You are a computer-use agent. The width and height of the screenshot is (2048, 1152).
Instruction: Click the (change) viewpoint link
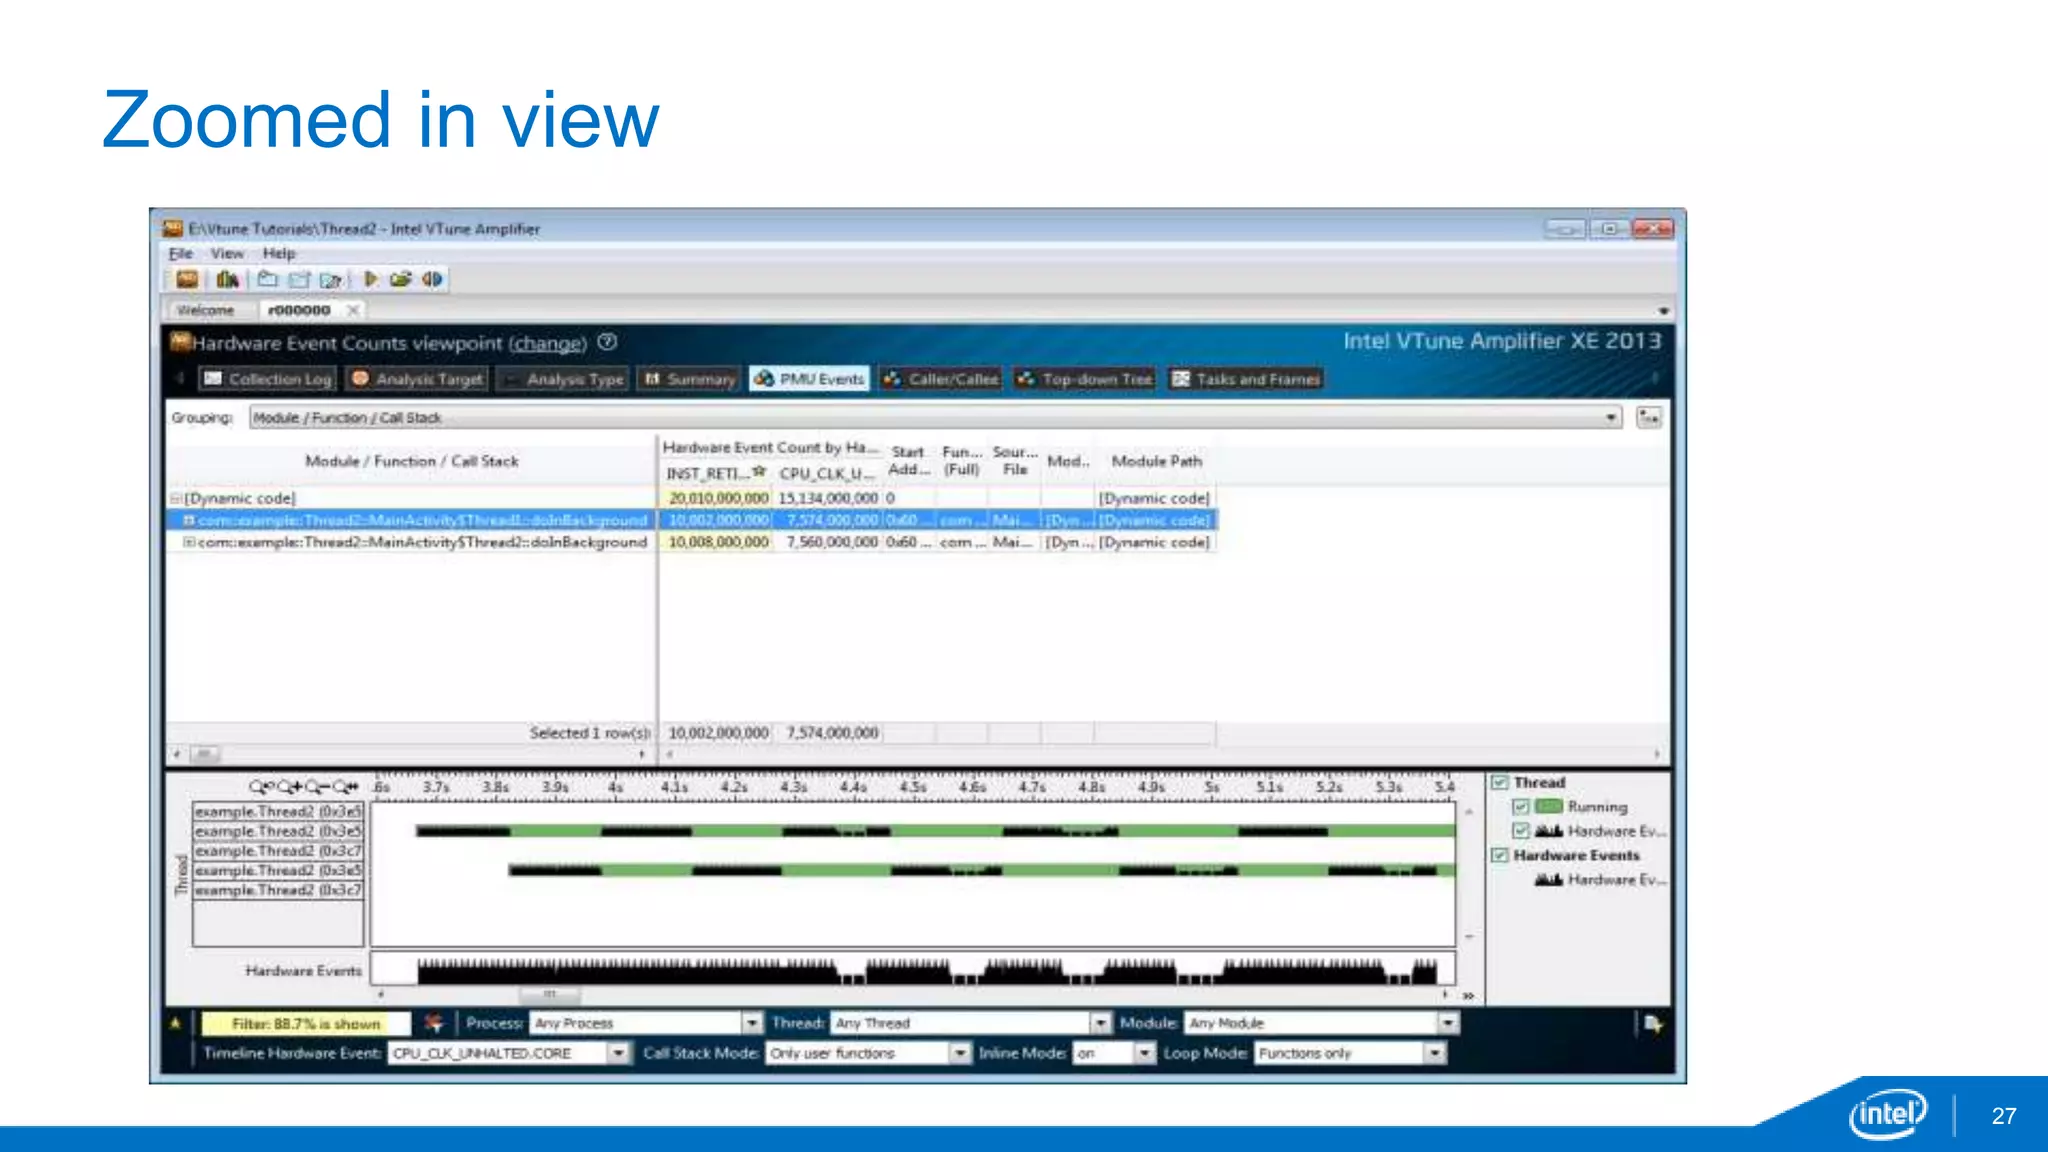tap(548, 344)
